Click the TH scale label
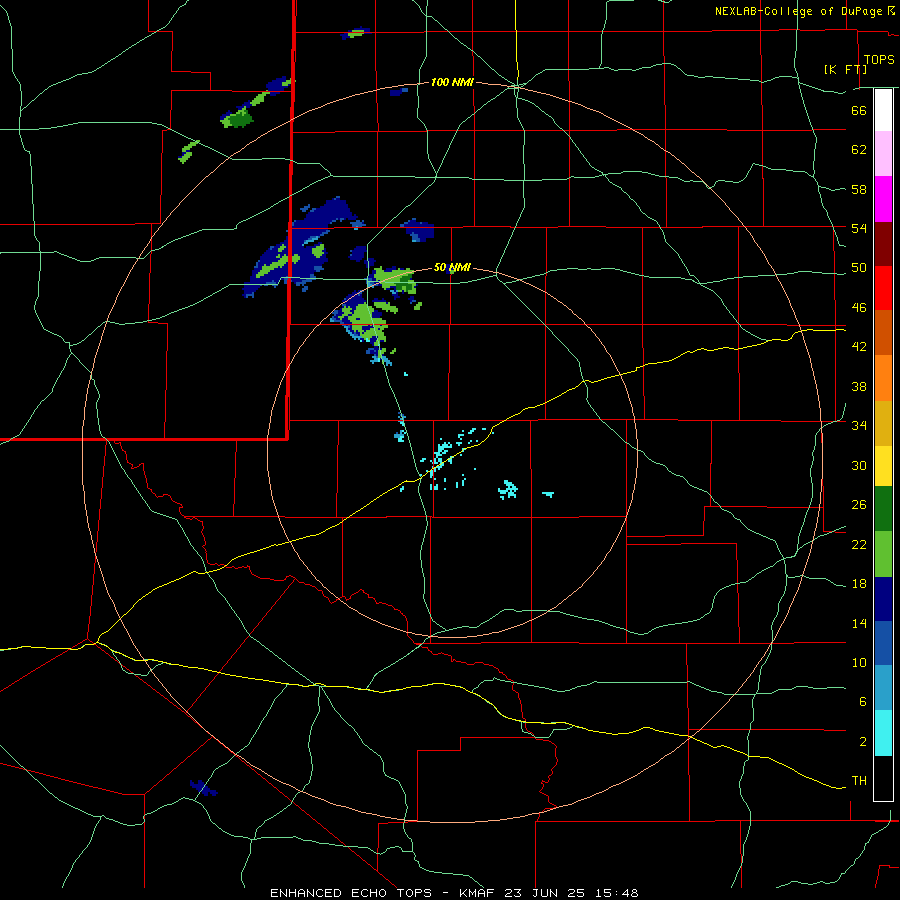900x900 pixels. (859, 780)
